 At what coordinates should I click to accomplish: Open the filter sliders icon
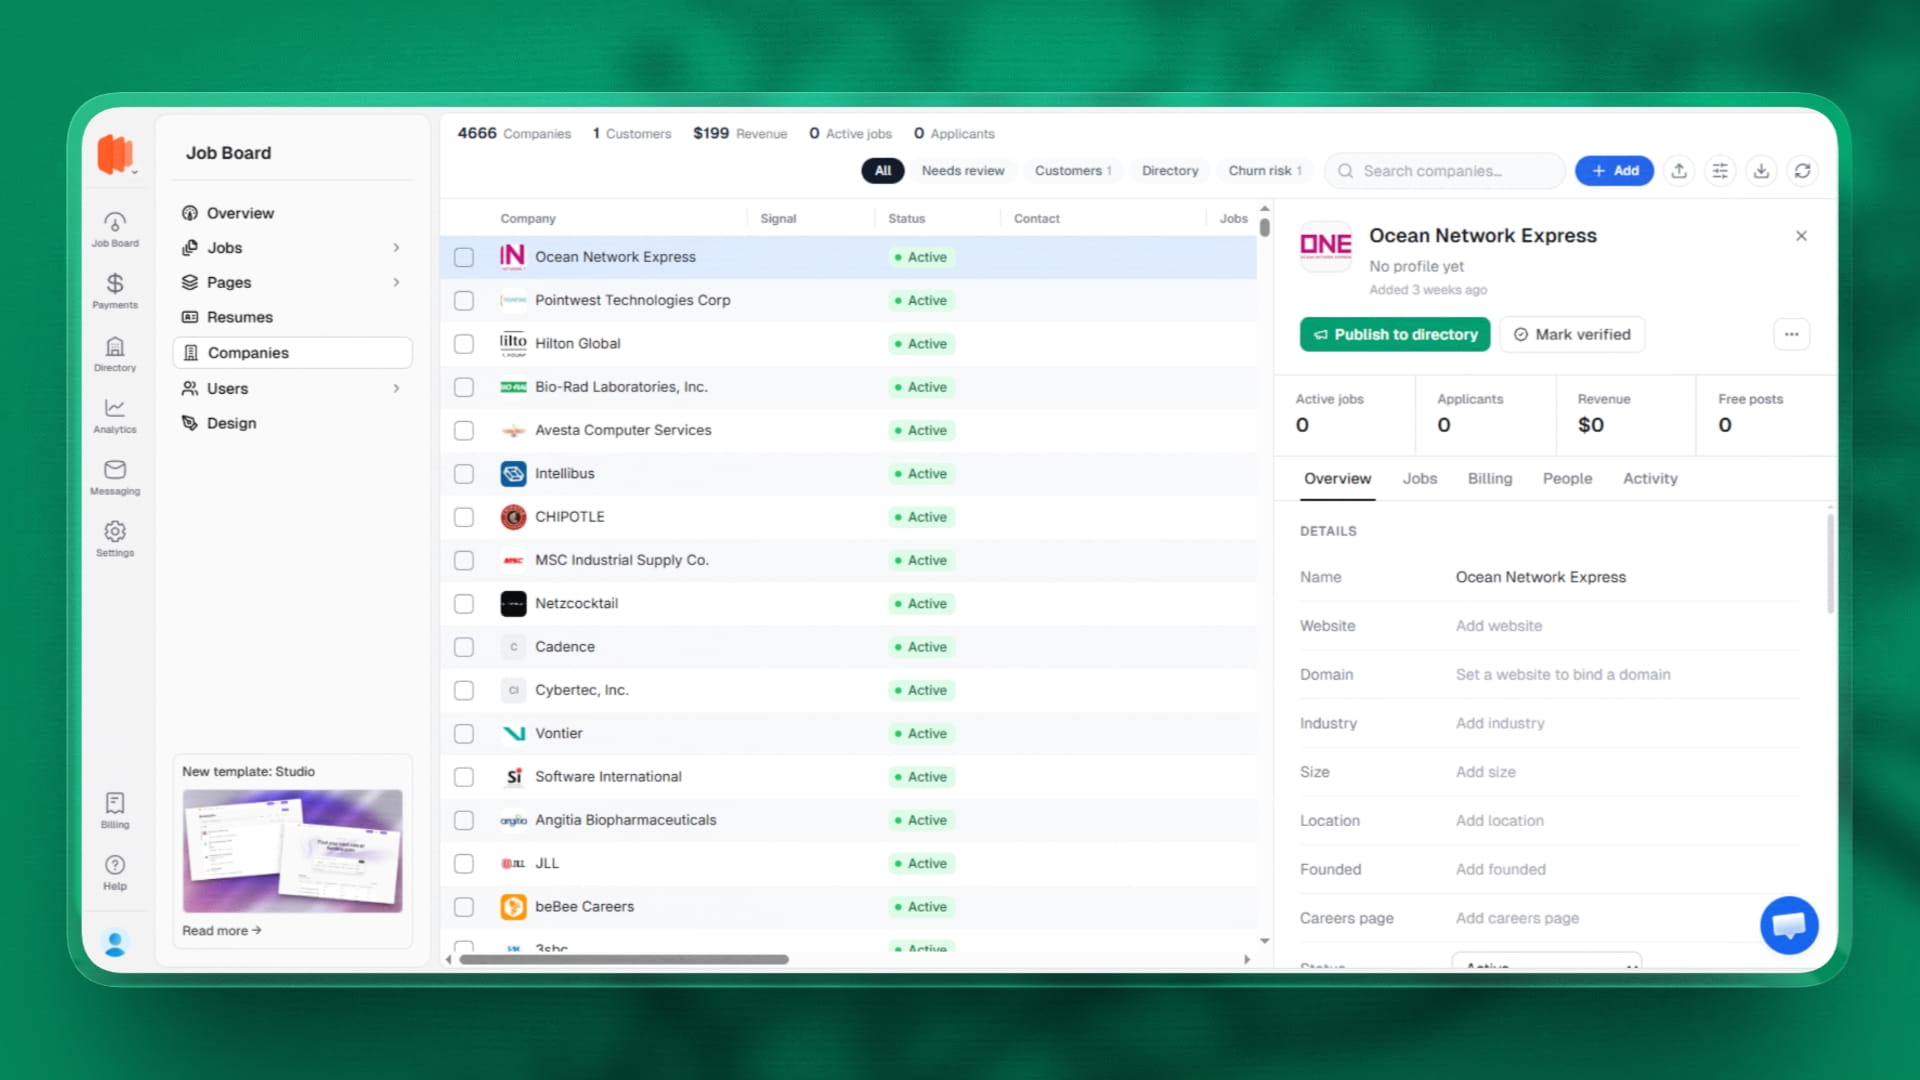pyautogui.click(x=1720, y=171)
